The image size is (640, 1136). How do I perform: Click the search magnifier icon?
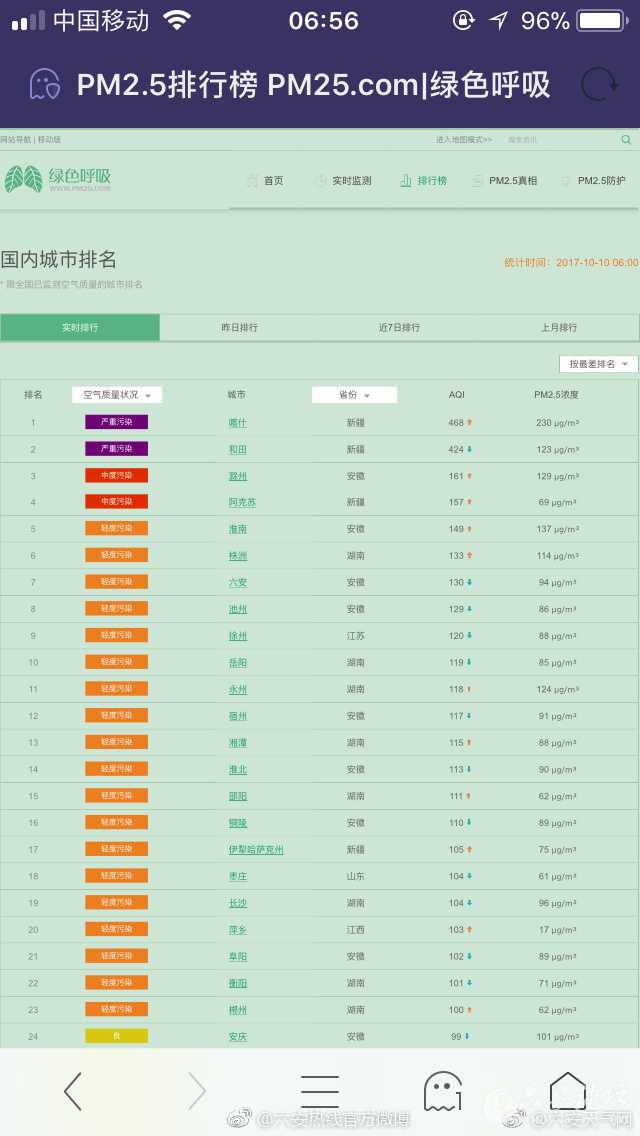[626, 140]
